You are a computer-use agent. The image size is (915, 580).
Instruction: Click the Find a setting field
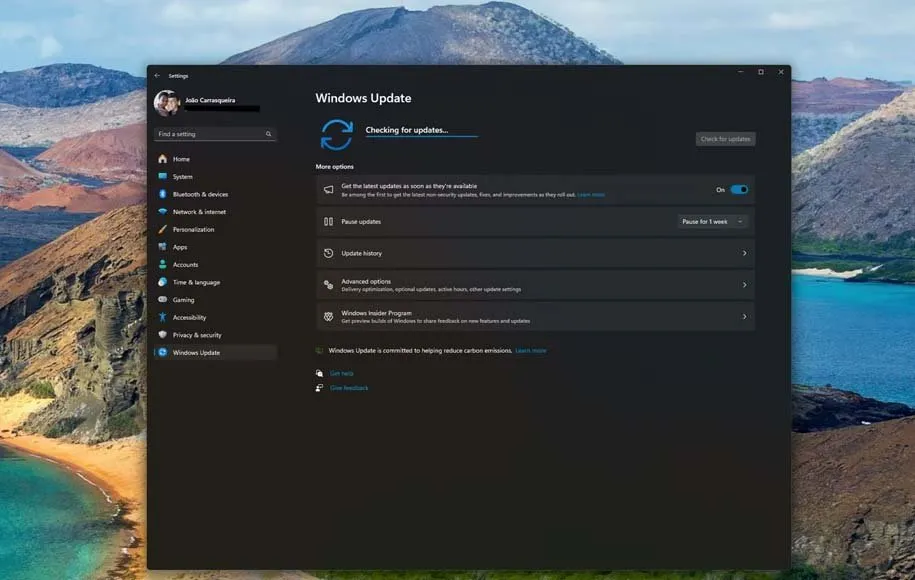click(208, 134)
